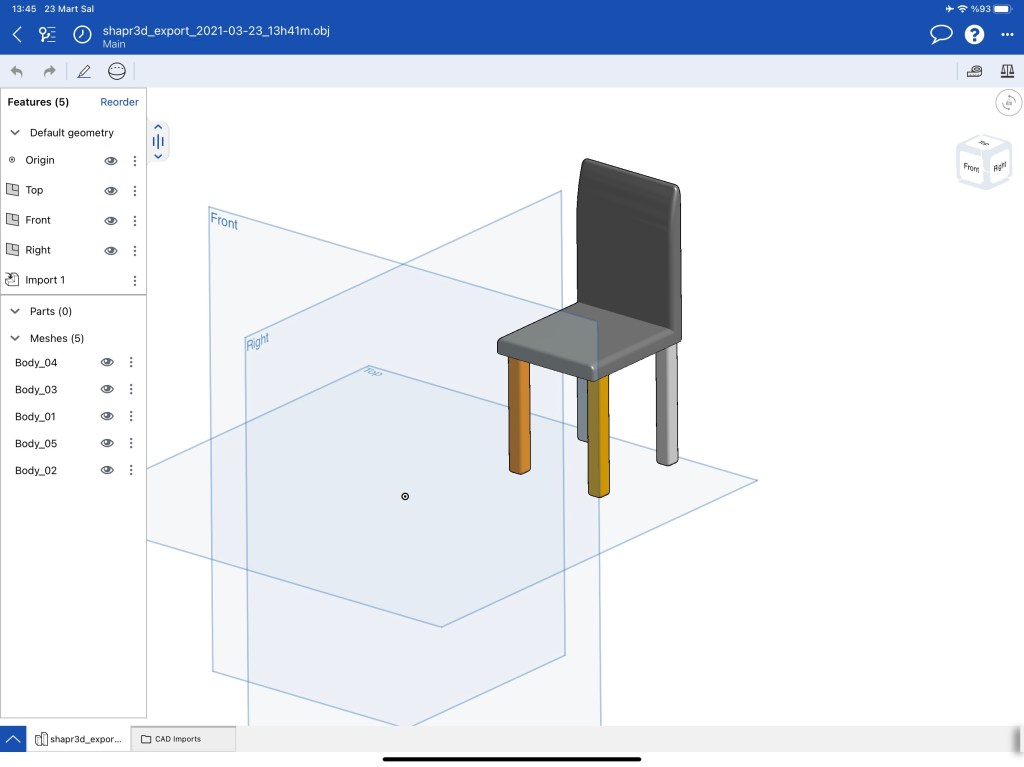This screenshot has width=1024, height=767.
Task: Open the comments speech bubble
Action: pyautogui.click(x=940, y=35)
